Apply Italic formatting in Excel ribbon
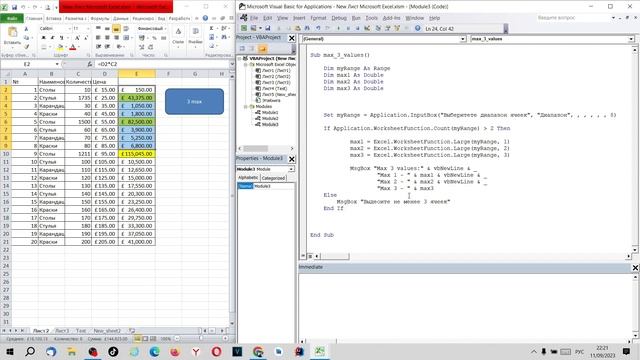 click(x=52, y=38)
